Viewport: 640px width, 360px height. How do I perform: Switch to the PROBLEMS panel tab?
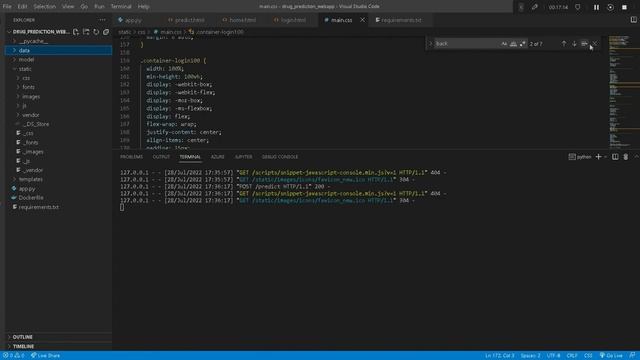point(131,157)
